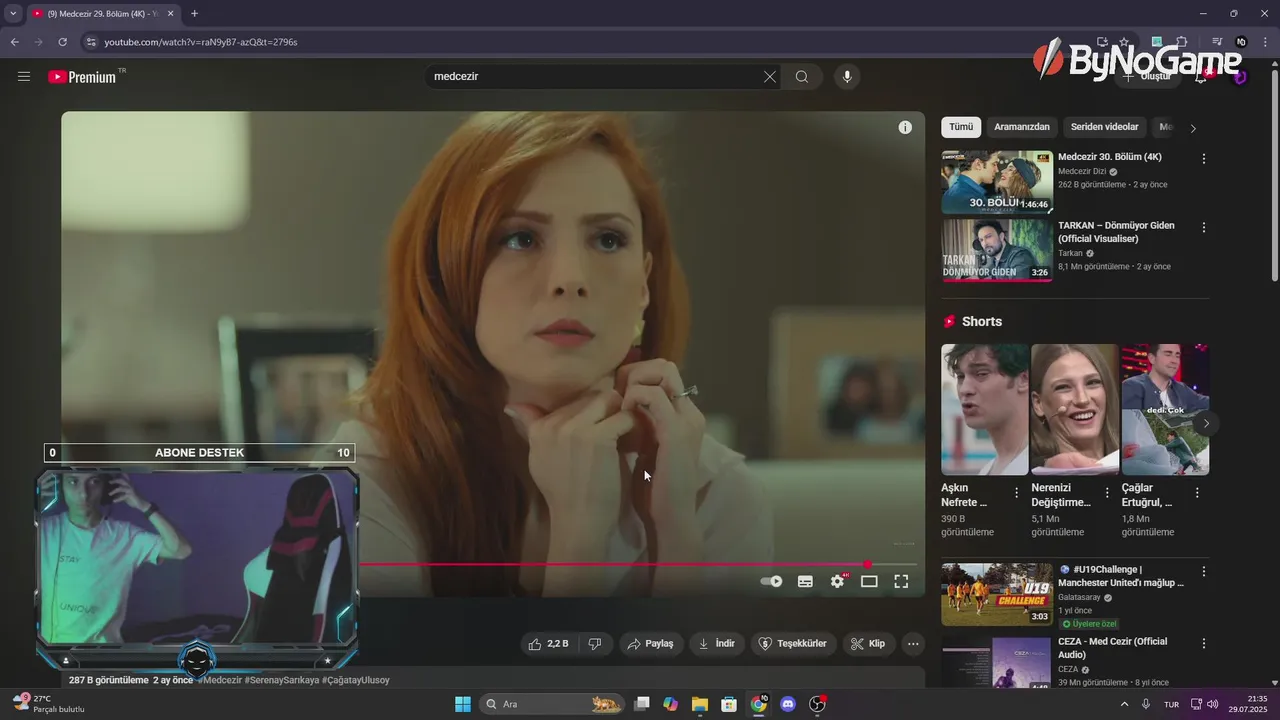Screen dimensions: 1280x720
Task: Download the video with İndir
Action: 716,644
